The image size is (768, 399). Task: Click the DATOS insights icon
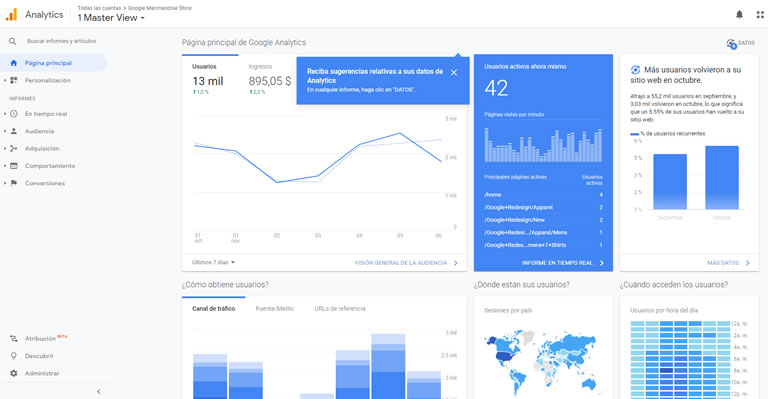[x=732, y=44]
